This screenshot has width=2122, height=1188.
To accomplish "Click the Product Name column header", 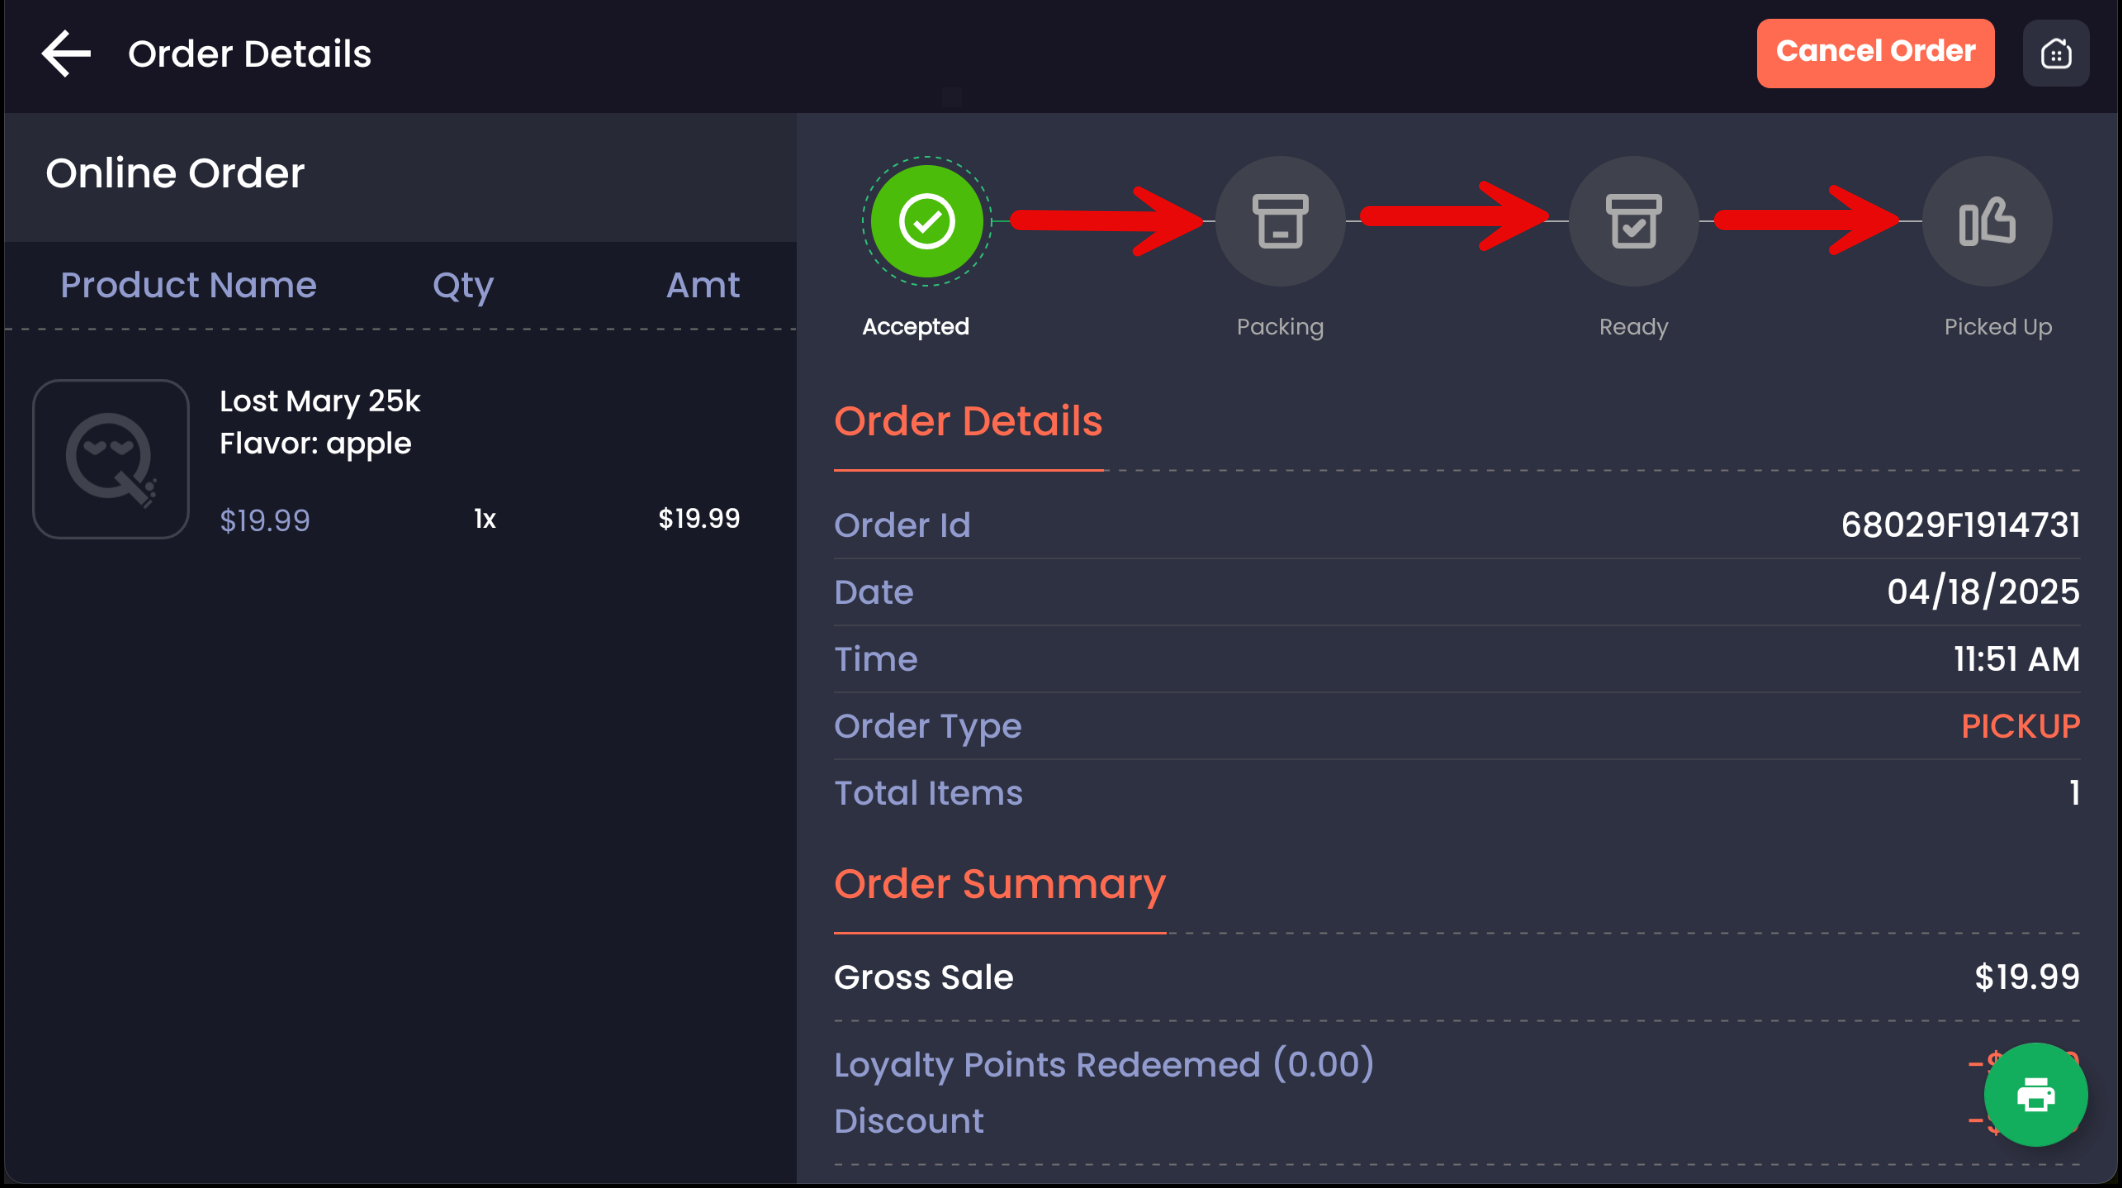I will coord(188,286).
